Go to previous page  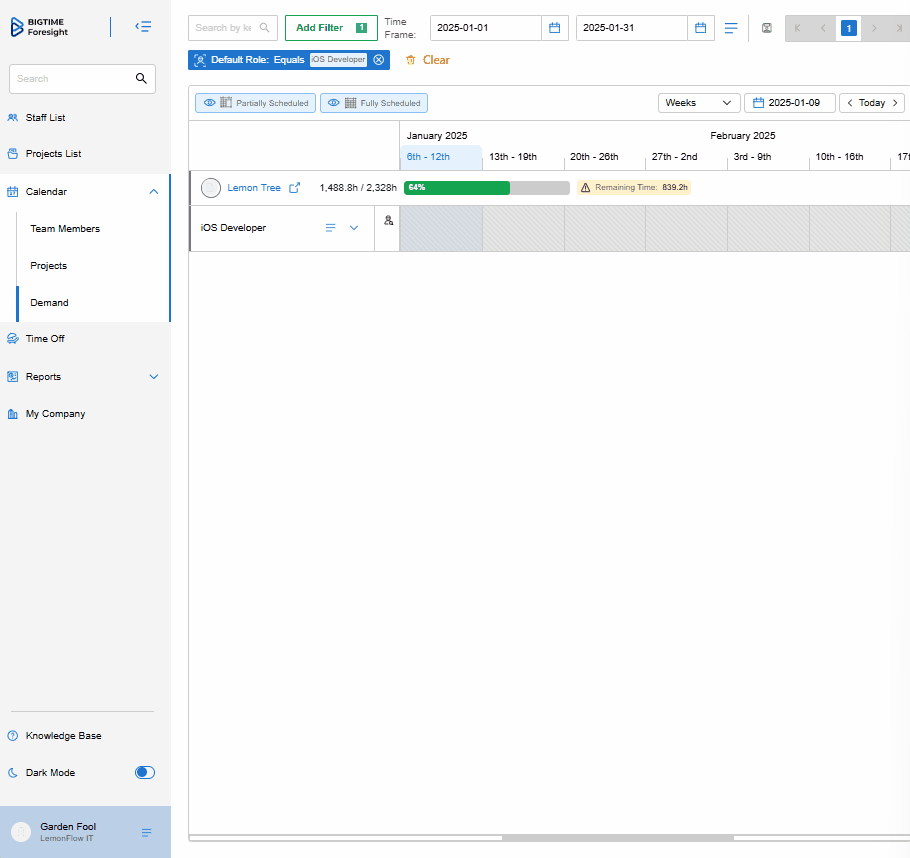[x=823, y=28]
